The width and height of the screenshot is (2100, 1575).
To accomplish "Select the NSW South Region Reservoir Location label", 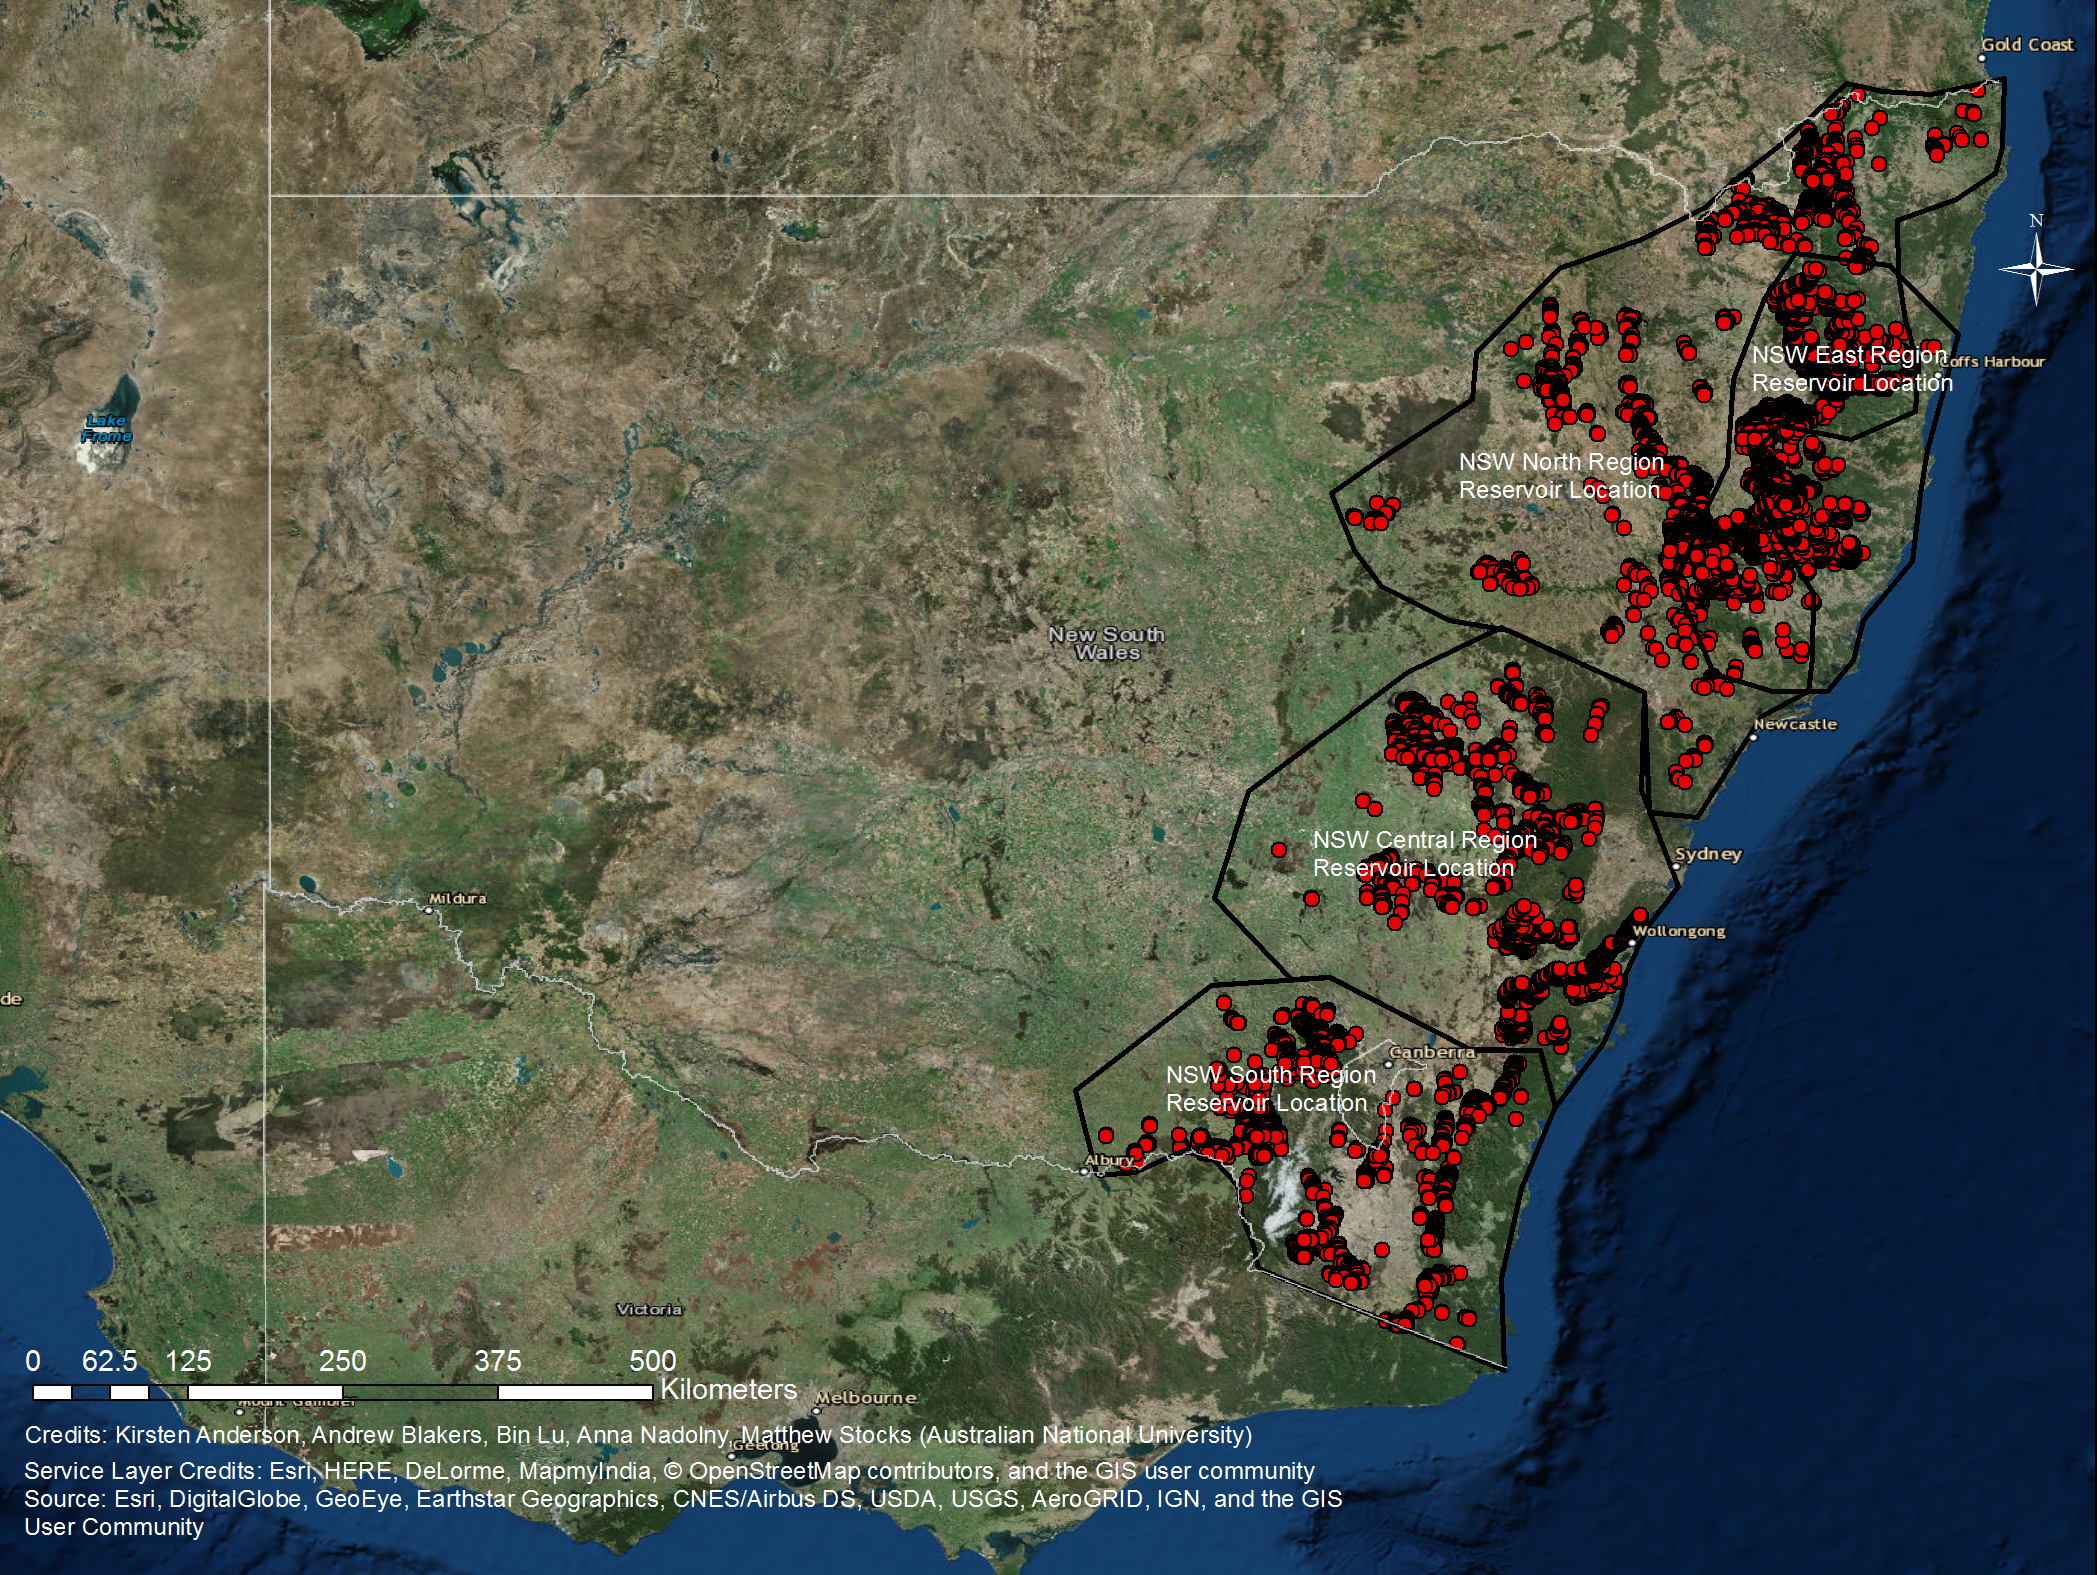I will pos(1270,1089).
